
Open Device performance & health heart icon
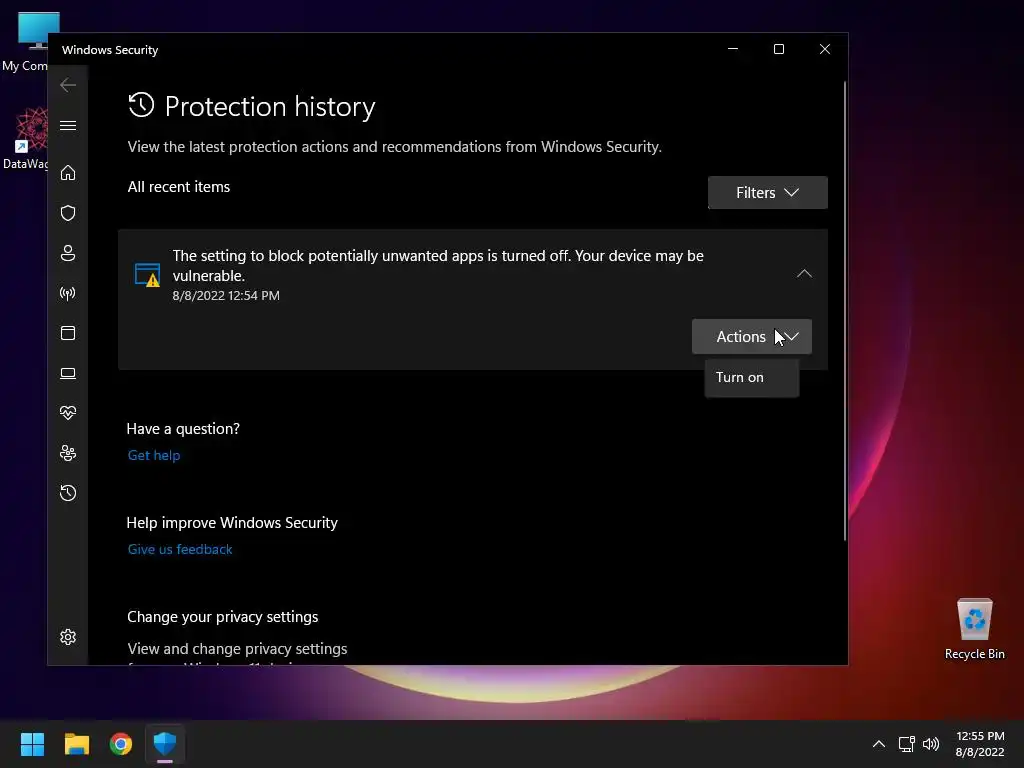68,413
